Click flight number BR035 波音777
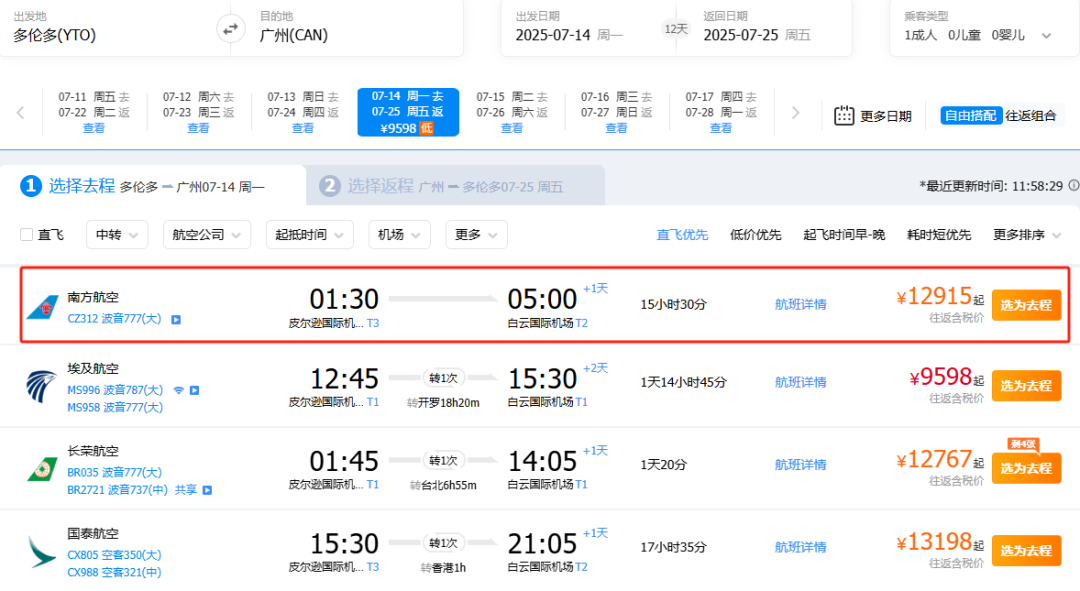1080x591 pixels. [x=114, y=473]
